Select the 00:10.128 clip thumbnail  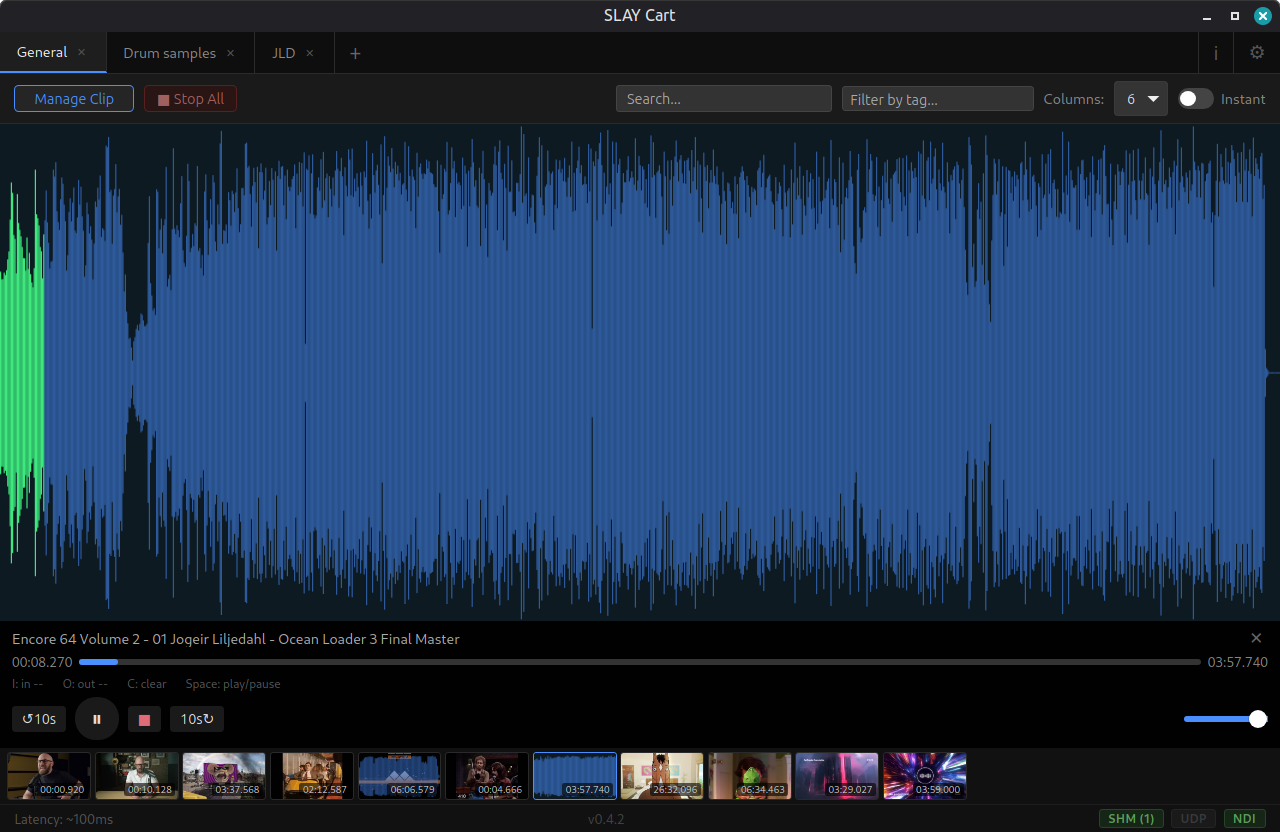click(x=137, y=776)
